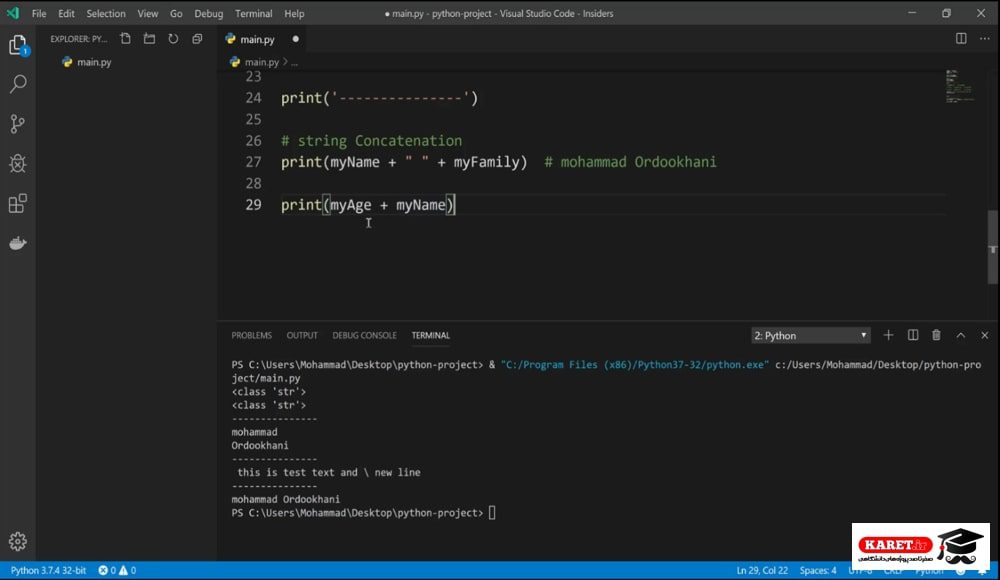Viewport: 1000px width, 580px height.
Task: Split the editor to the right
Action: click(961, 38)
